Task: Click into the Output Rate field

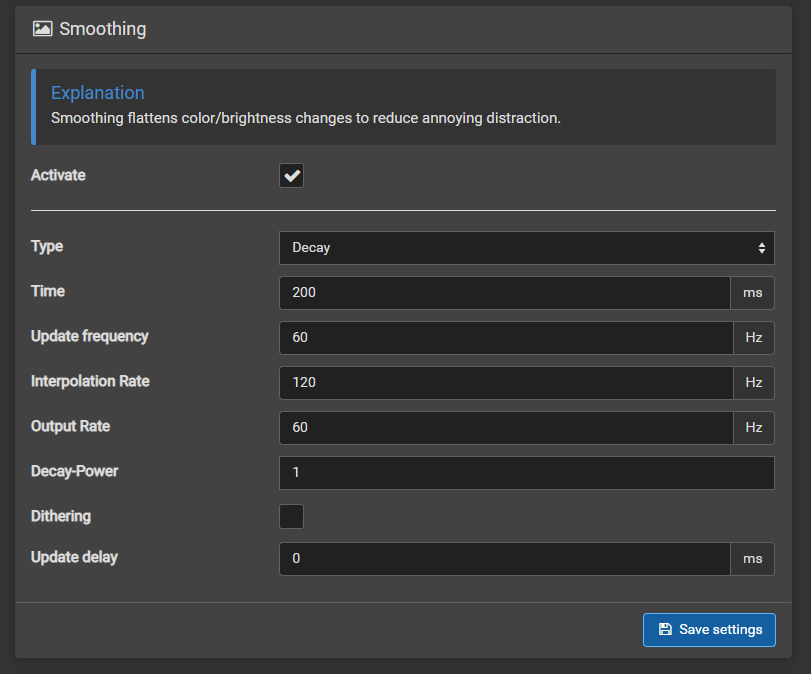Action: pyautogui.click(x=505, y=428)
